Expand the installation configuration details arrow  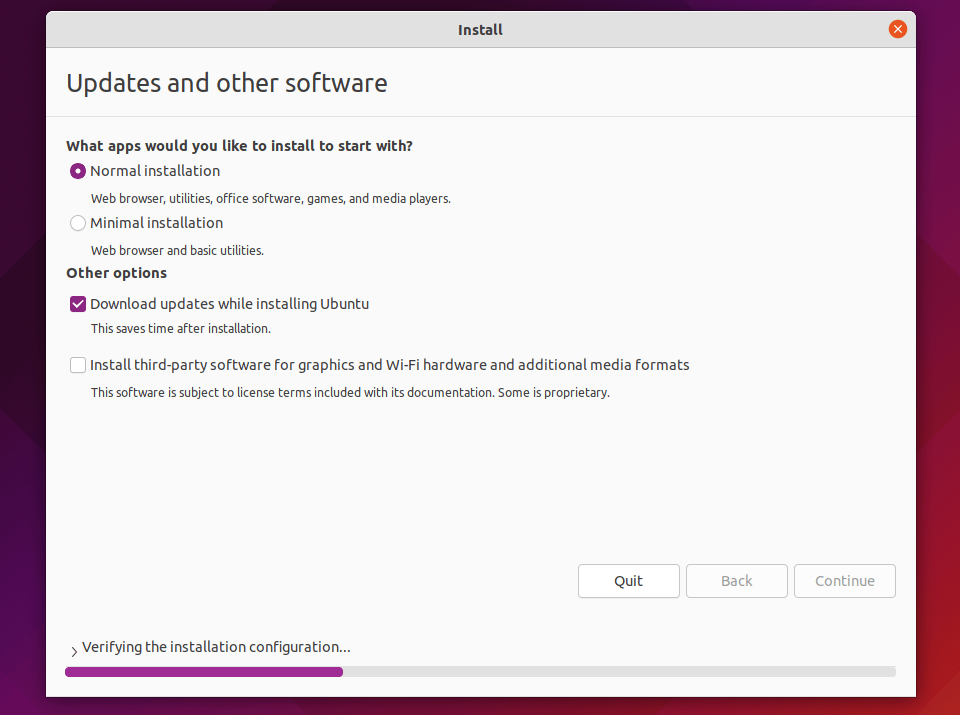[74, 651]
